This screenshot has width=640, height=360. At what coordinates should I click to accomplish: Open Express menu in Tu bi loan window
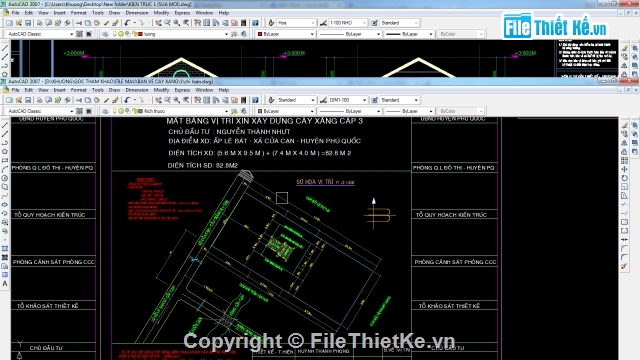tap(182, 90)
